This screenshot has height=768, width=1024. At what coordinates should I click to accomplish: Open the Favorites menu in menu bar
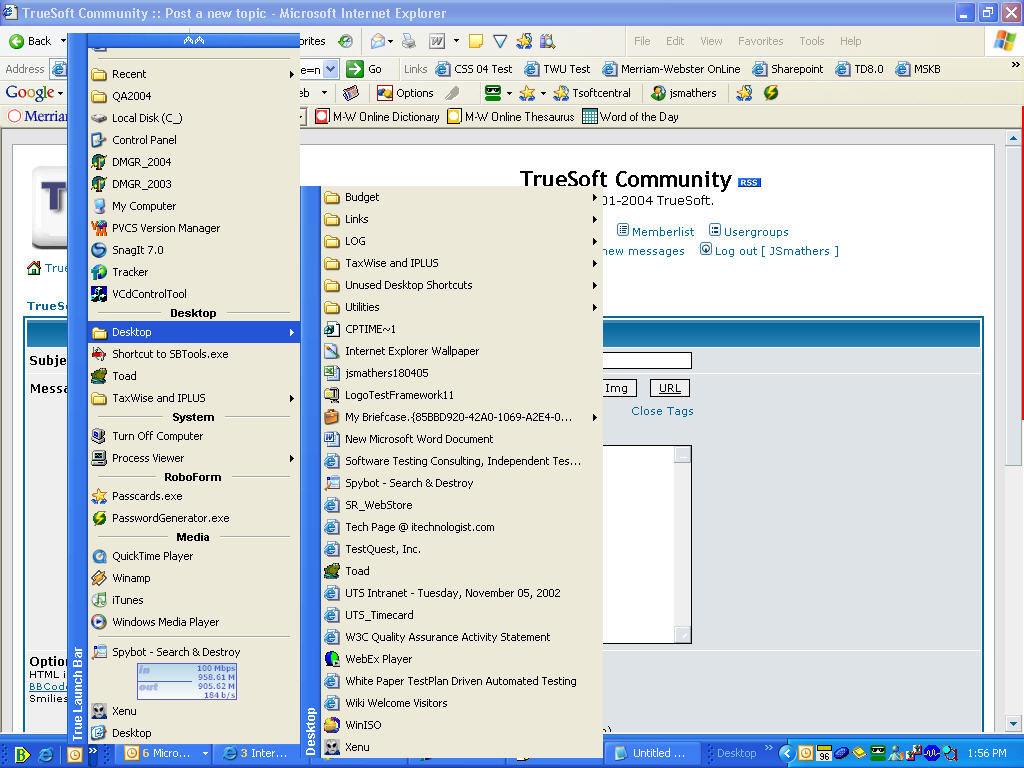coord(760,41)
